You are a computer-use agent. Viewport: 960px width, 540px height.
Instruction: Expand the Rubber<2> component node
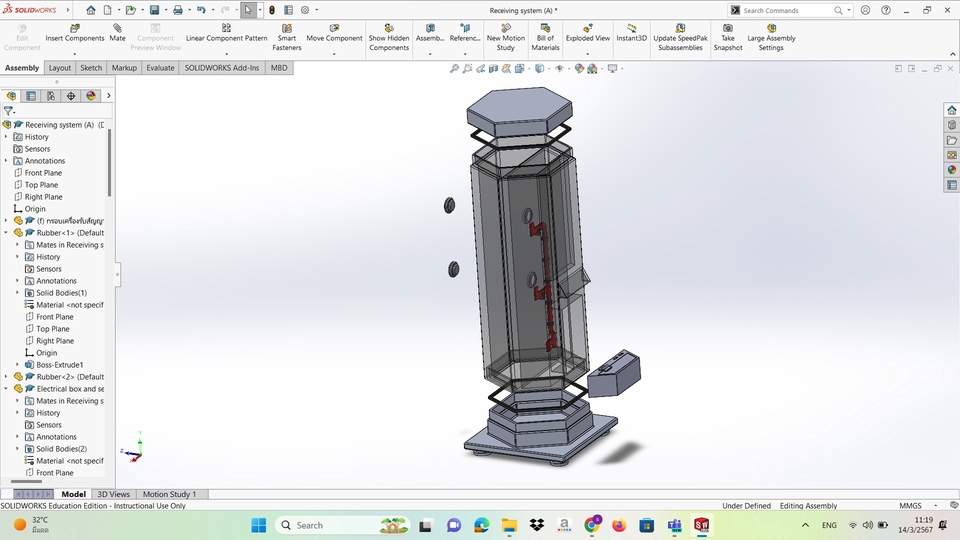click(x=6, y=377)
